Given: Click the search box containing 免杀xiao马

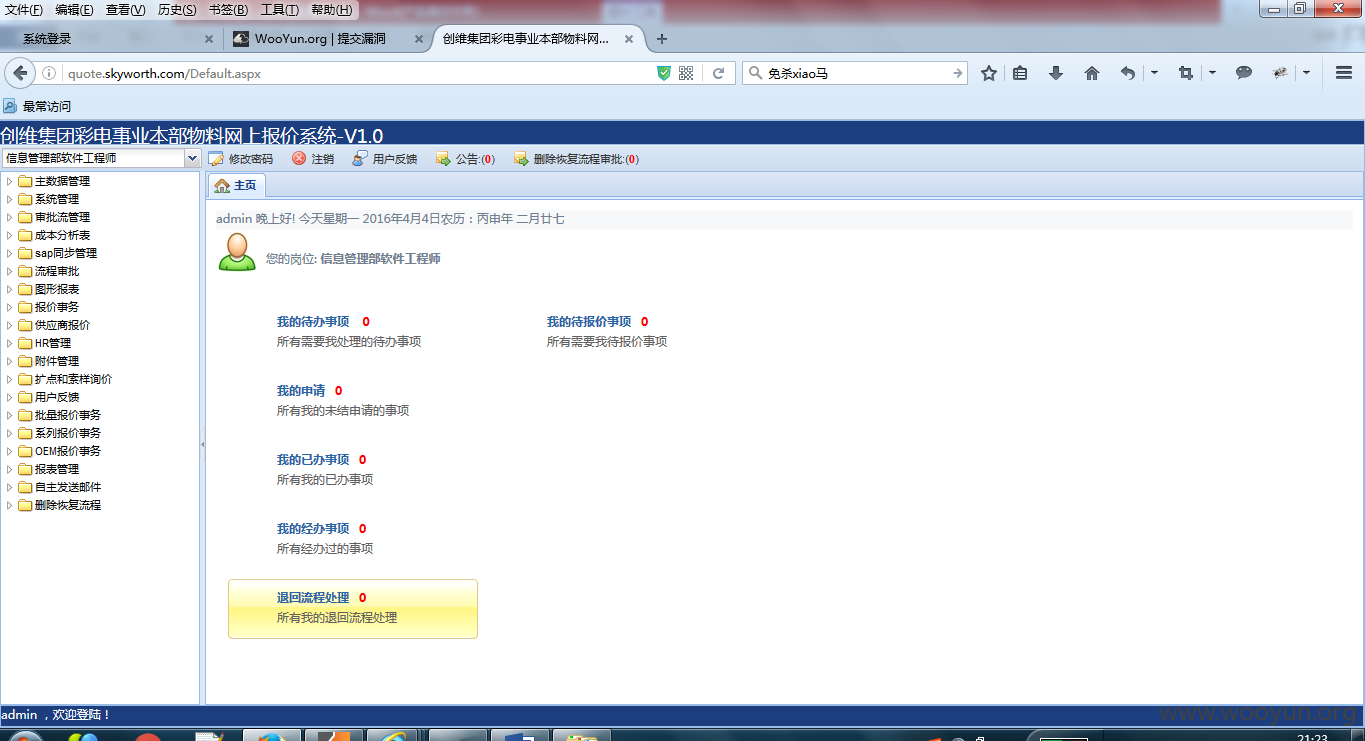Looking at the screenshot, I should click(855, 73).
